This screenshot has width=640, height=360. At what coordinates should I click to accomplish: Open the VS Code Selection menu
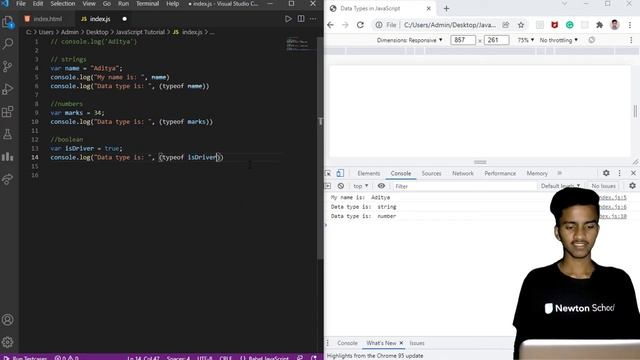point(62,4)
